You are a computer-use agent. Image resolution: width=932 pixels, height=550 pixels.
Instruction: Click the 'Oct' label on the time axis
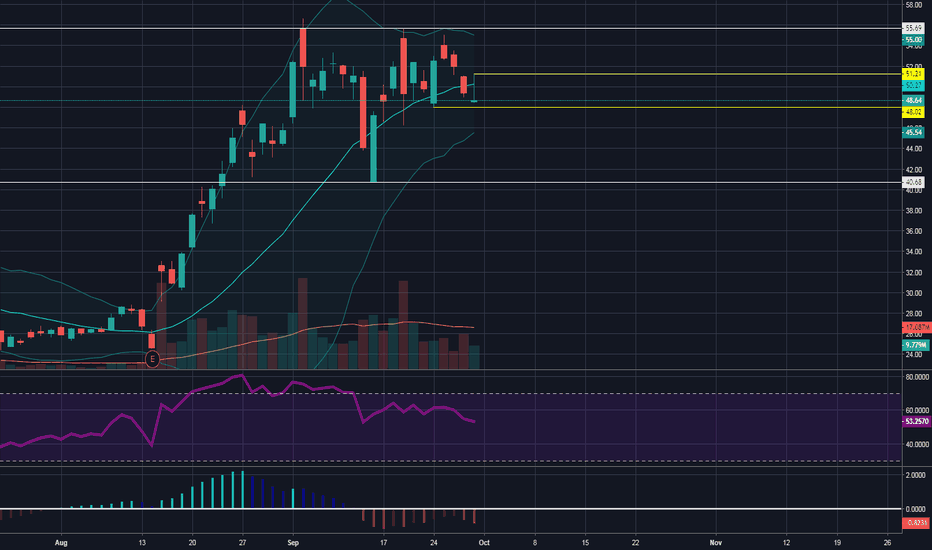[484, 542]
